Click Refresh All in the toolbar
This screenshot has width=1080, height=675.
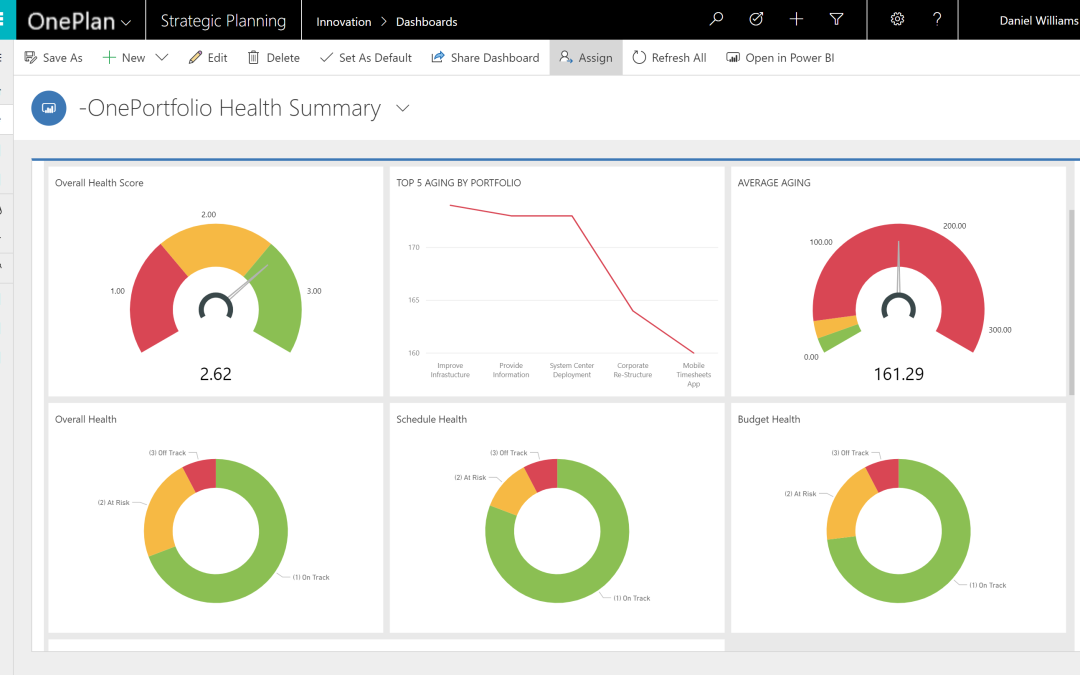pos(669,58)
